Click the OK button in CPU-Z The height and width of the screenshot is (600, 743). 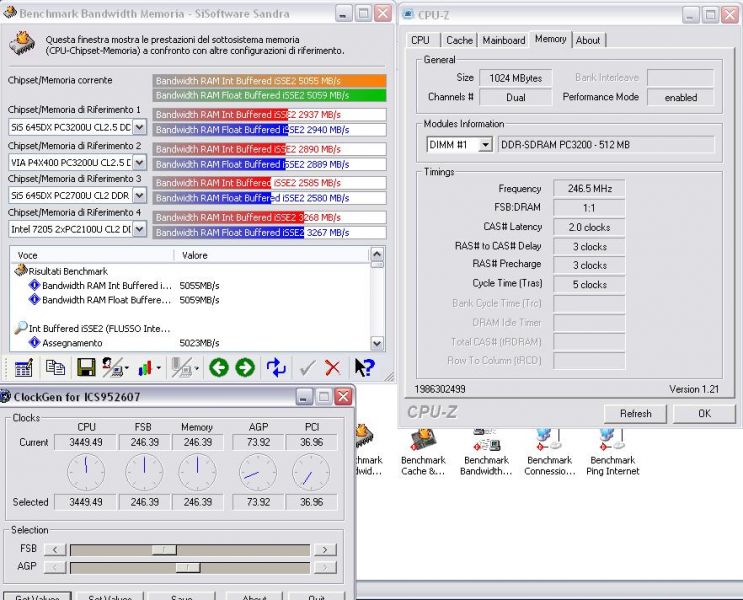704,414
